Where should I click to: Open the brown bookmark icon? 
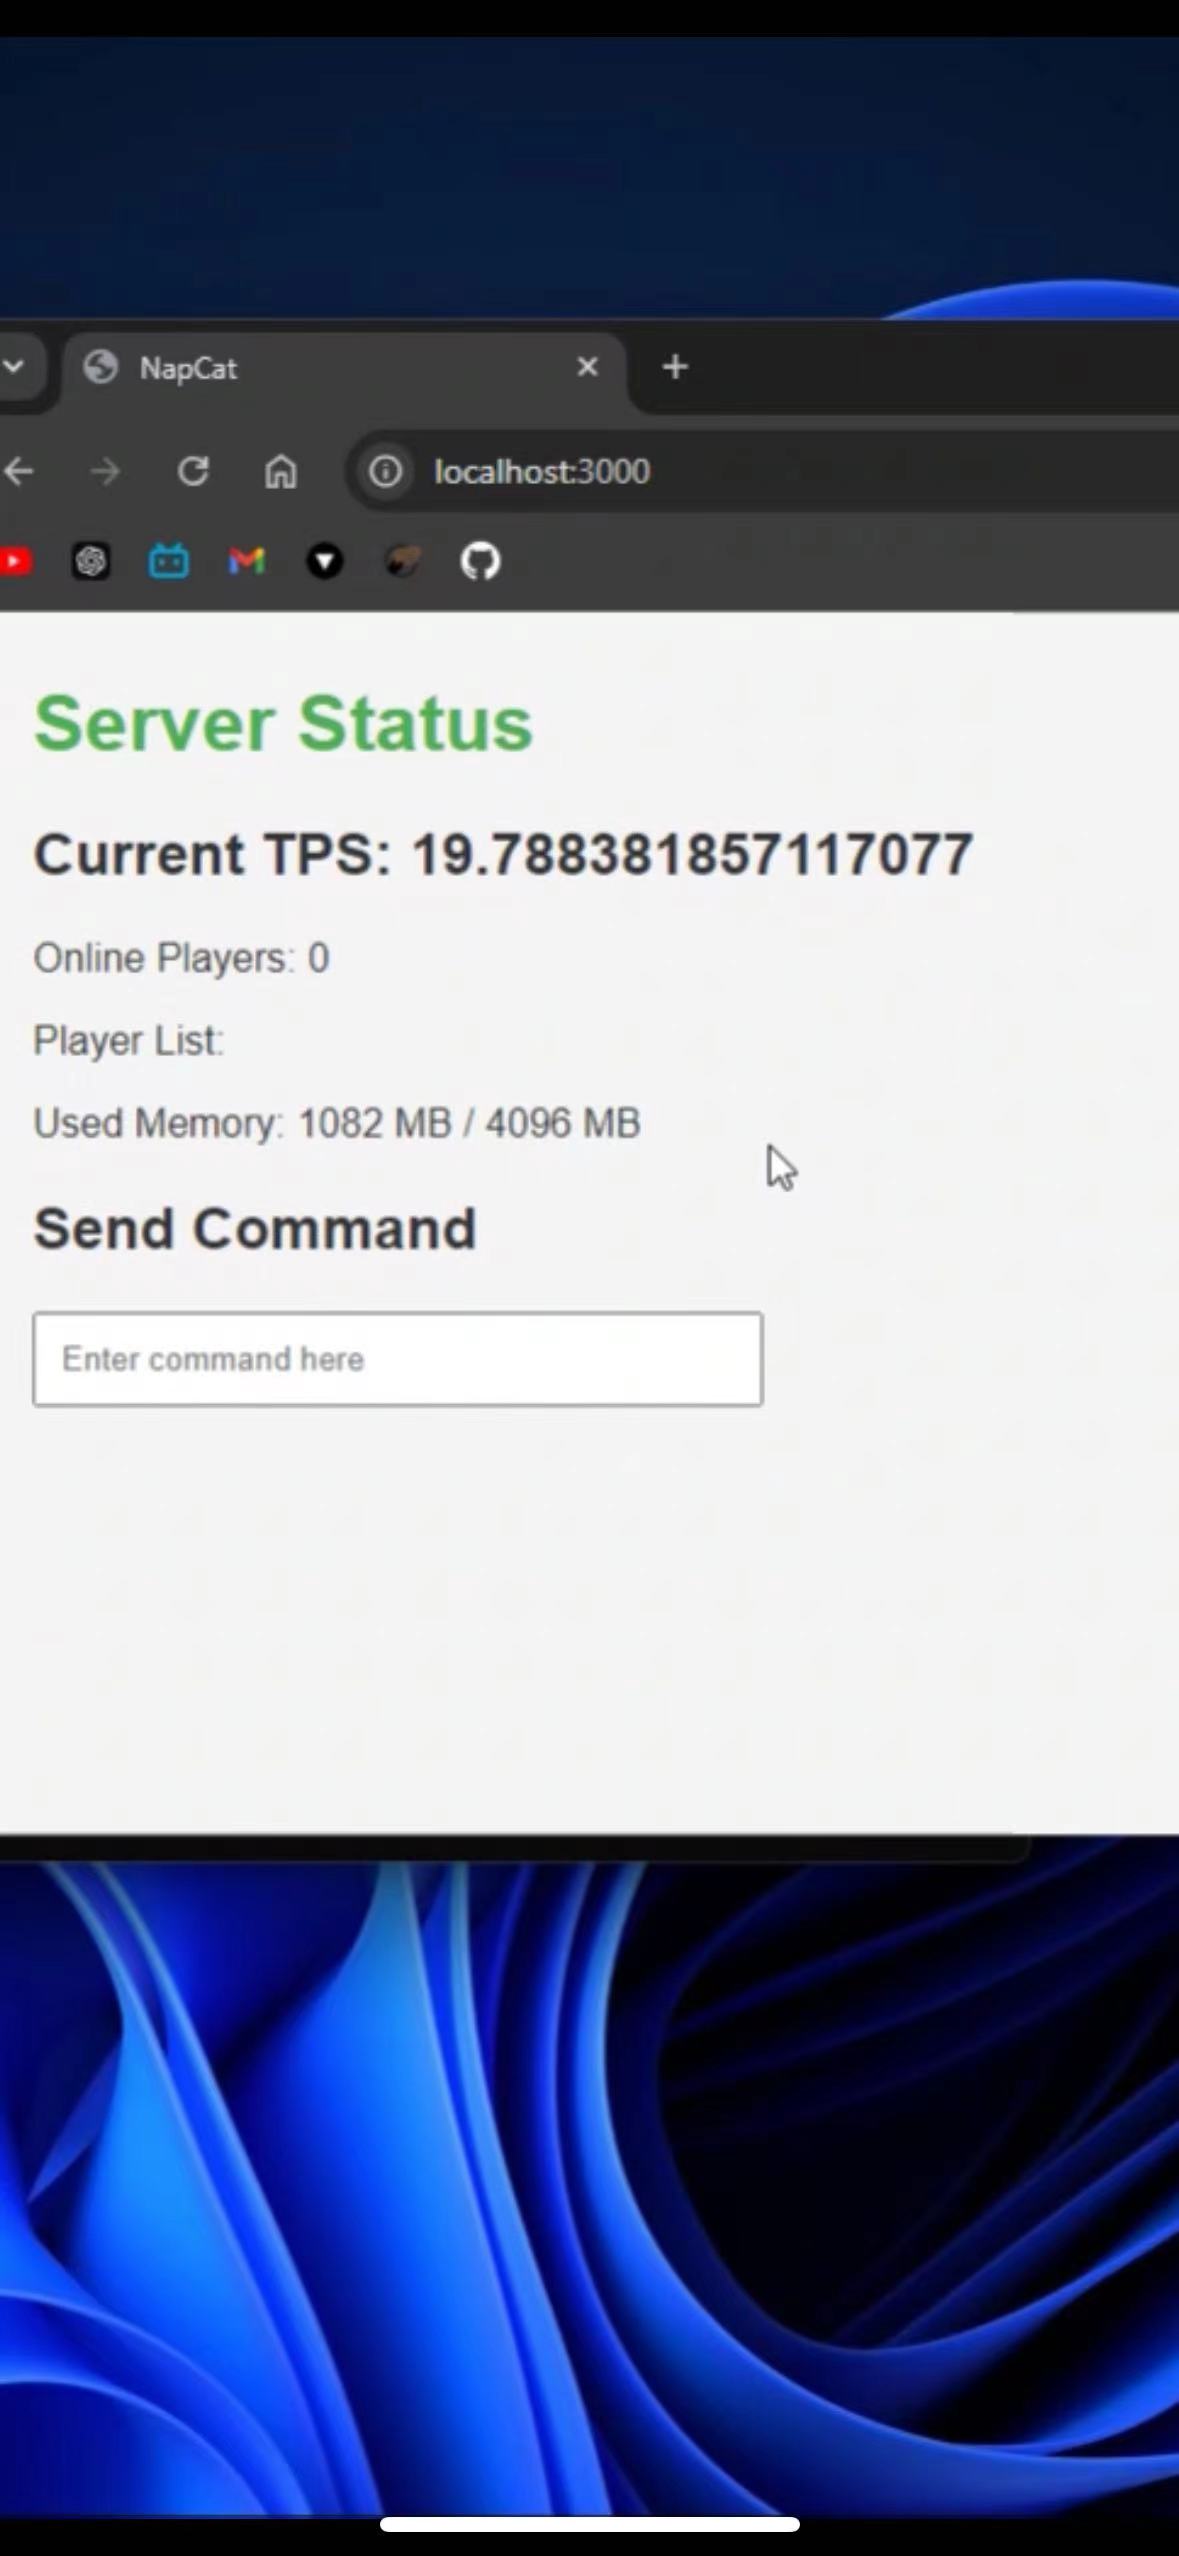click(x=403, y=561)
